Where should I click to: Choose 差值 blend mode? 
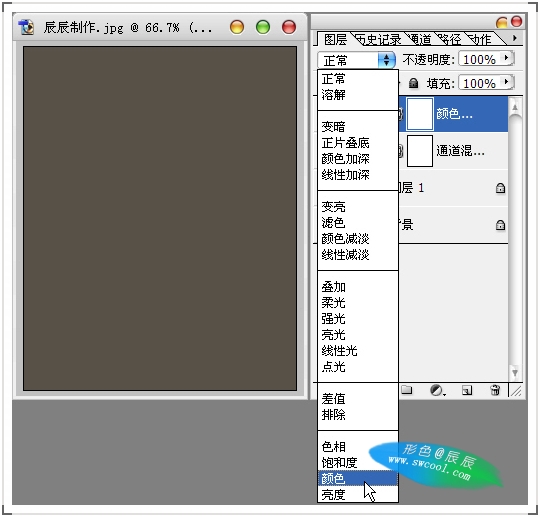(x=357, y=399)
